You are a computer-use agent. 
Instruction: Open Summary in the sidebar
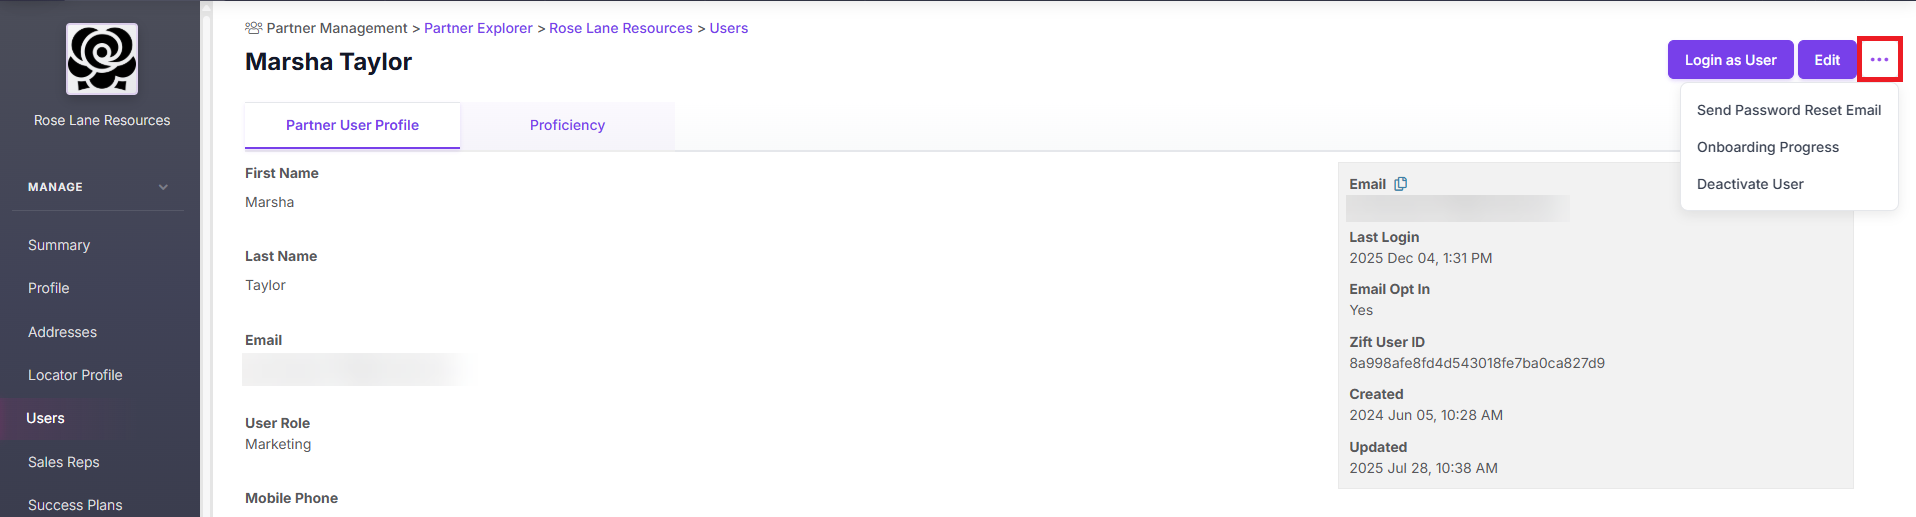point(59,245)
